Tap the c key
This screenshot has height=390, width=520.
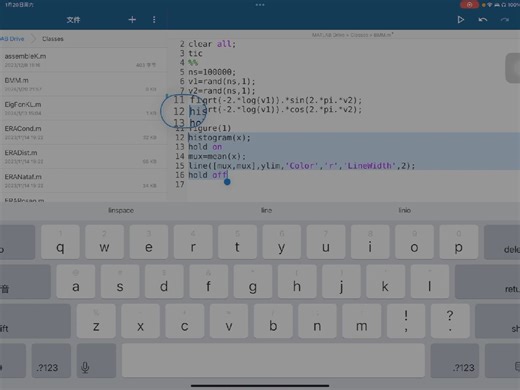[x=184, y=321]
